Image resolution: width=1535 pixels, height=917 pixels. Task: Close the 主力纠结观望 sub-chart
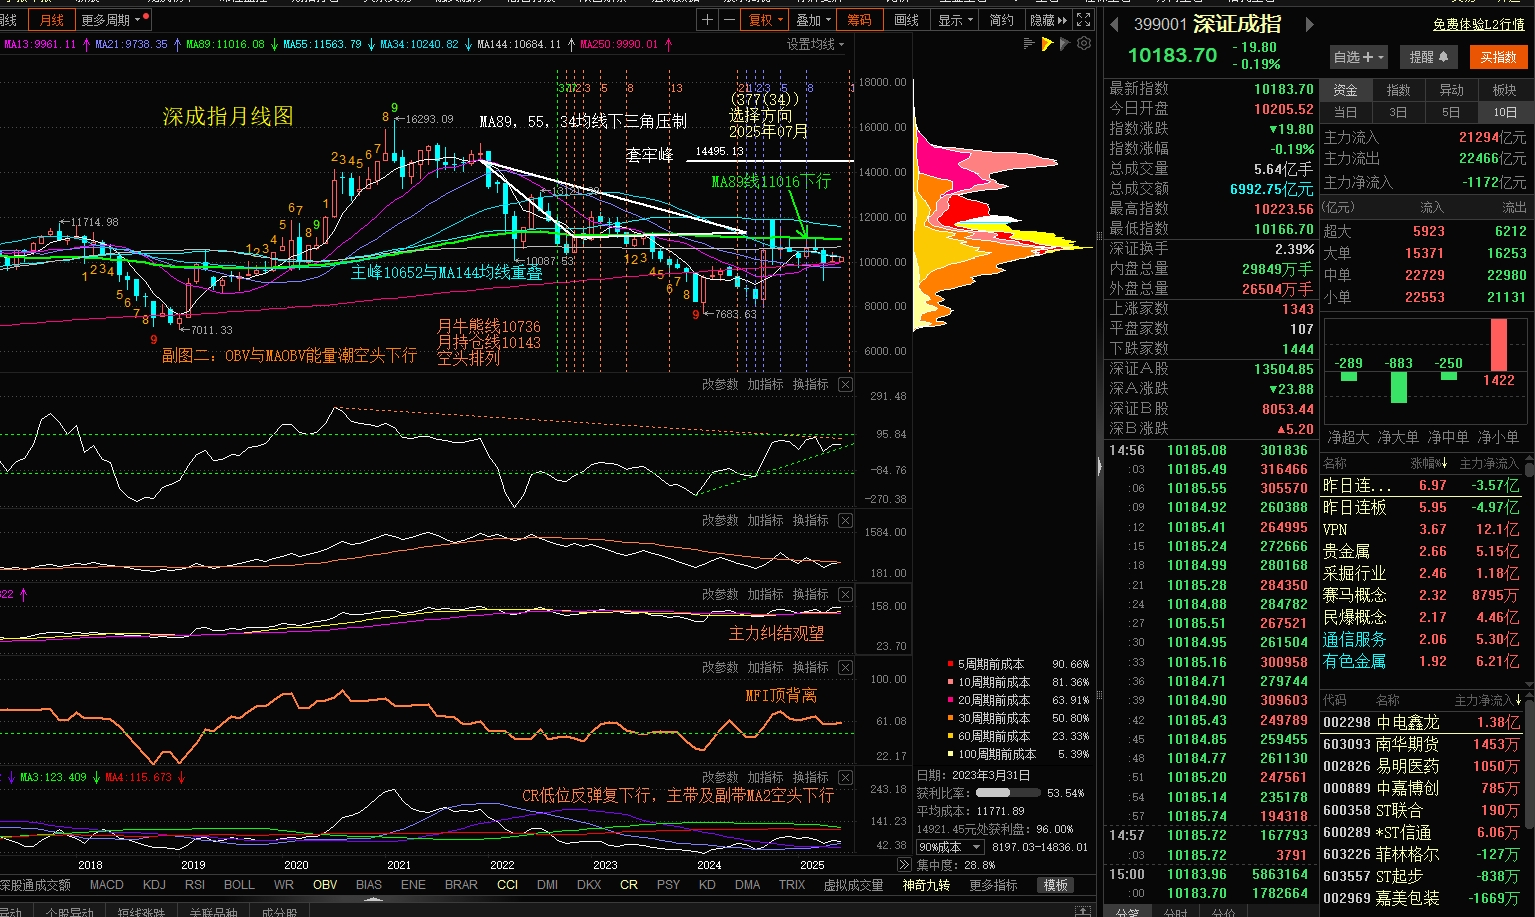tap(845, 594)
